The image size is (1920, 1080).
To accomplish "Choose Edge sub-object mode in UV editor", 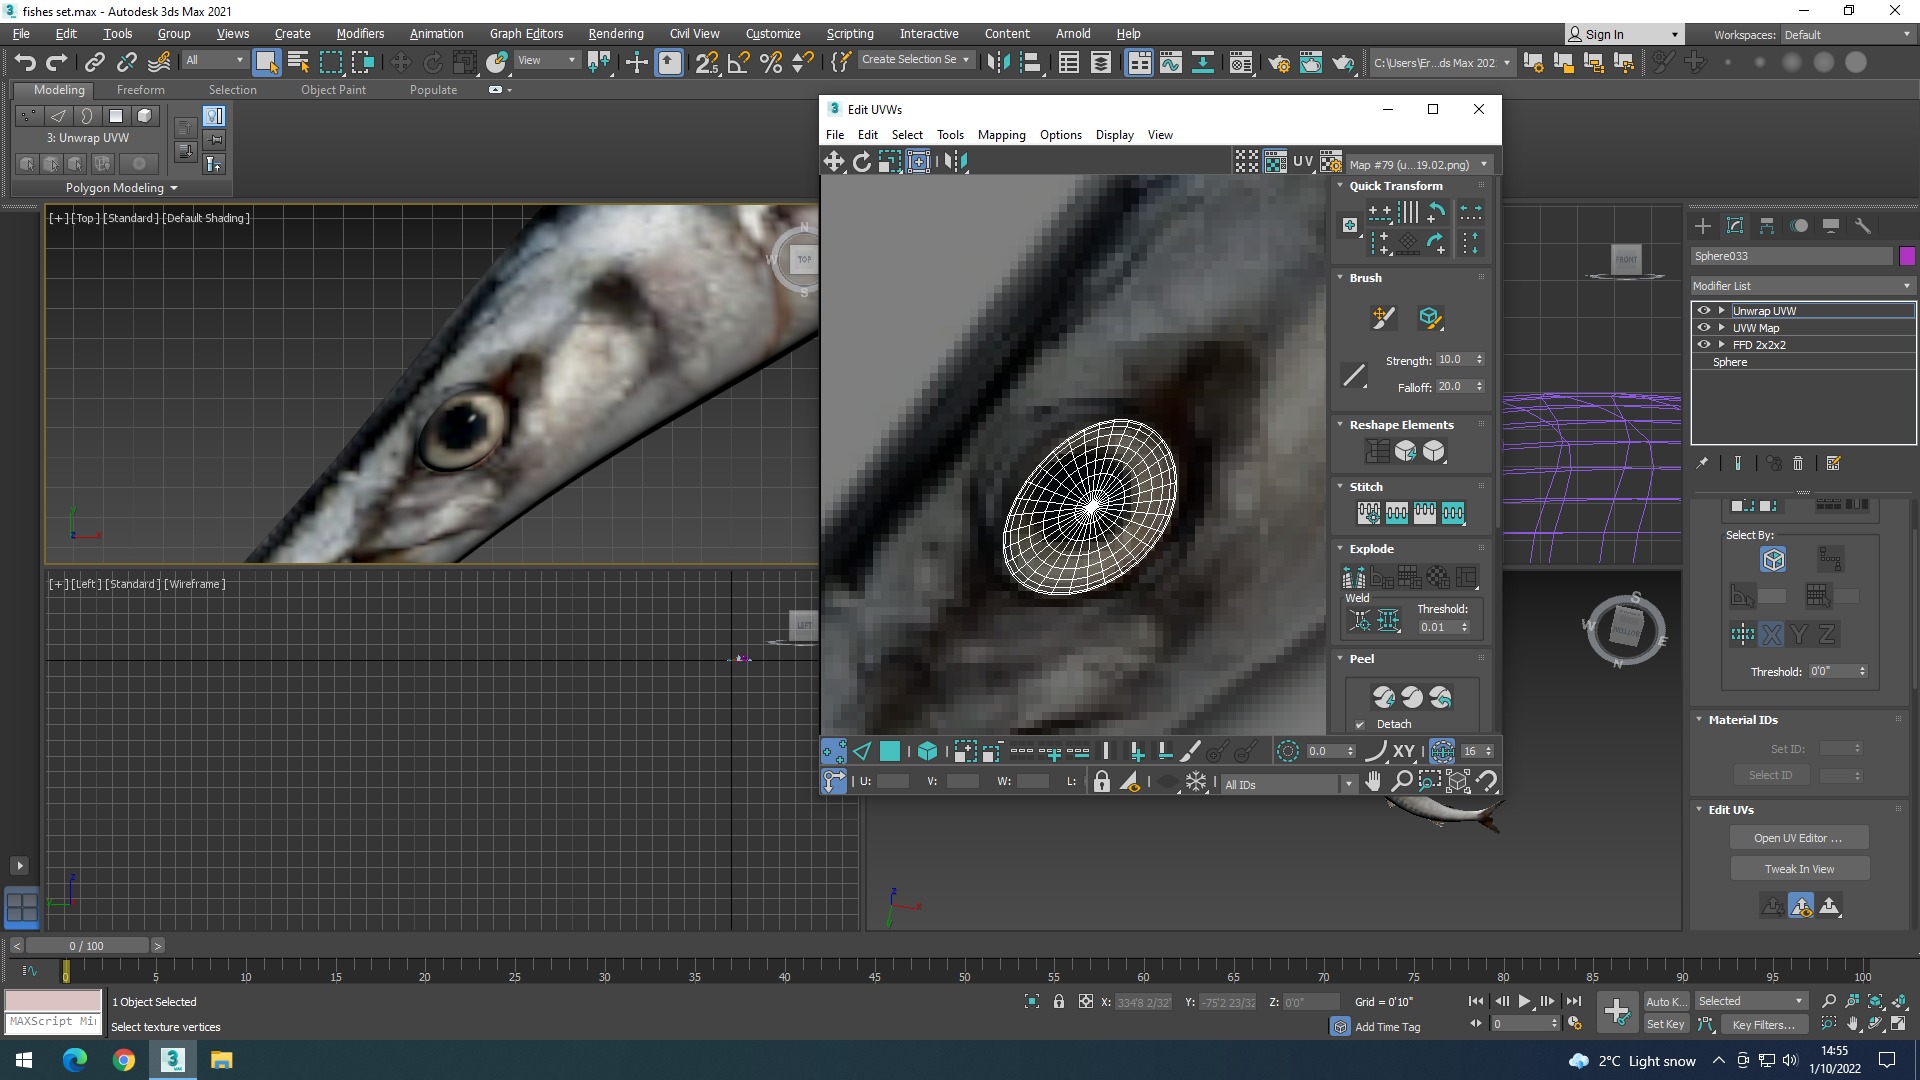I will 862,751.
